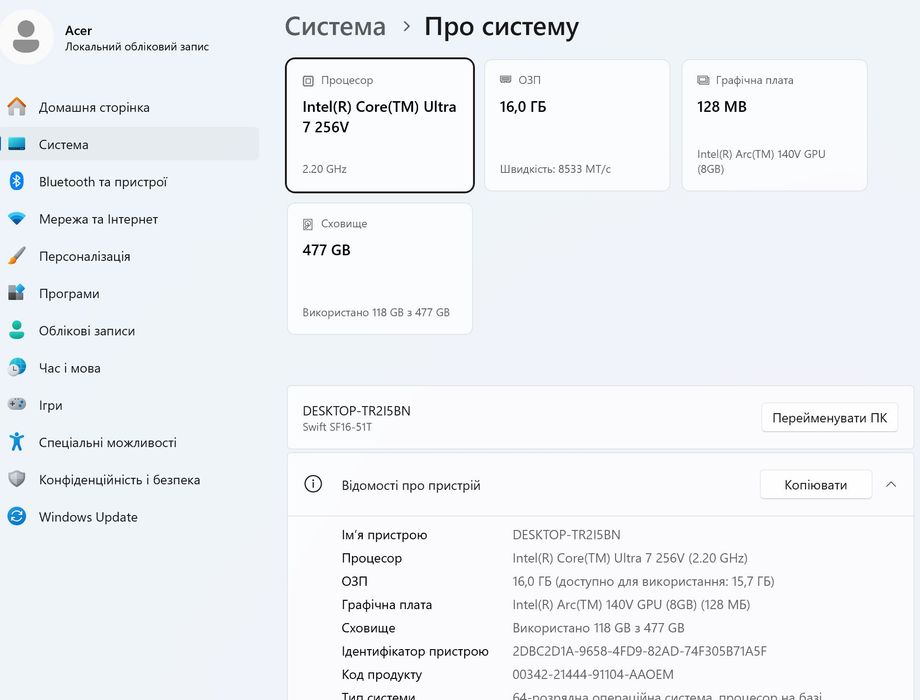Click 2.20 GHz text on processor card
The image size is (920, 700).
pos(324,169)
